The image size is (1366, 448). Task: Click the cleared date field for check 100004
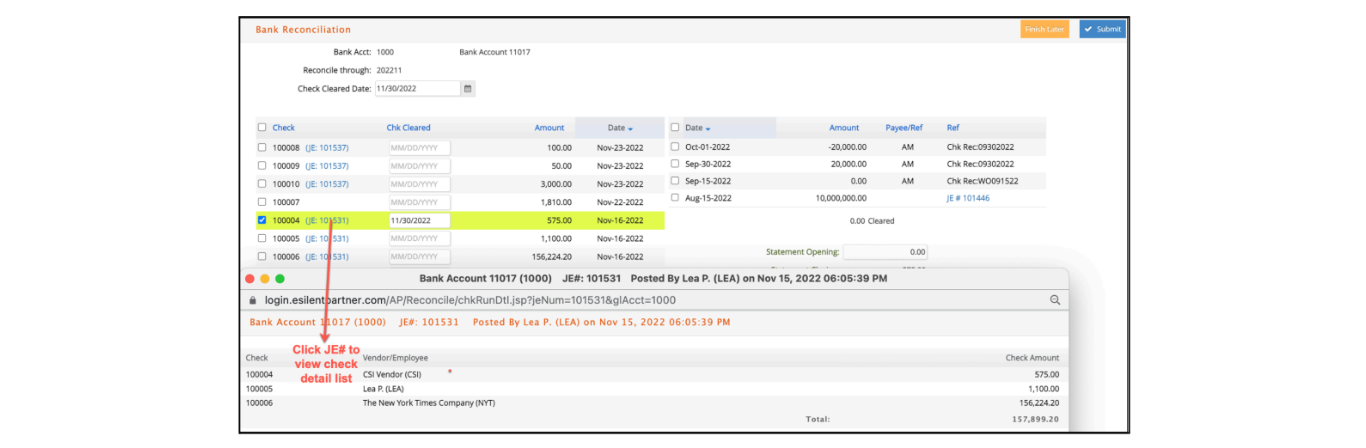[x=419, y=220]
